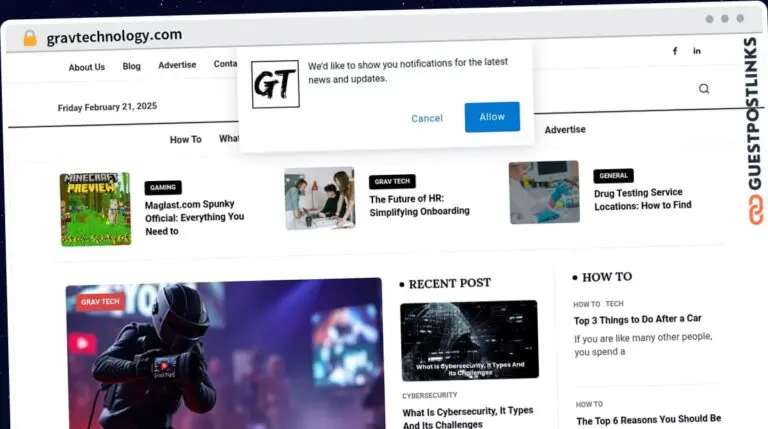The width and height of the screenshot is (768, 429).
Task: Click the Facebook icon in the header
Action: point(674,51)
